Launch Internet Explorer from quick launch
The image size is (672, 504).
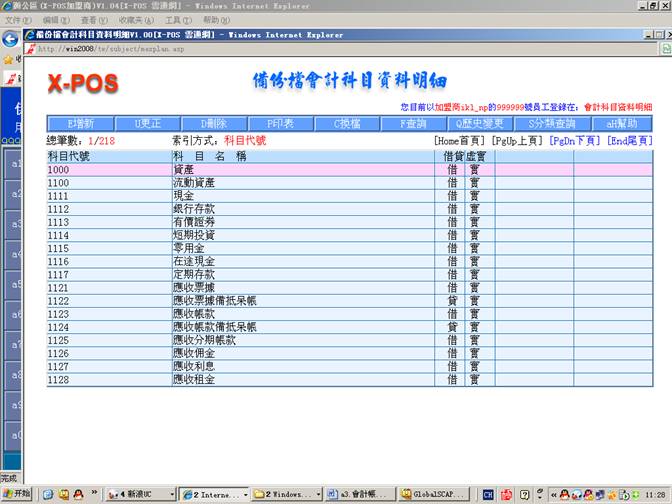(47, 494)
